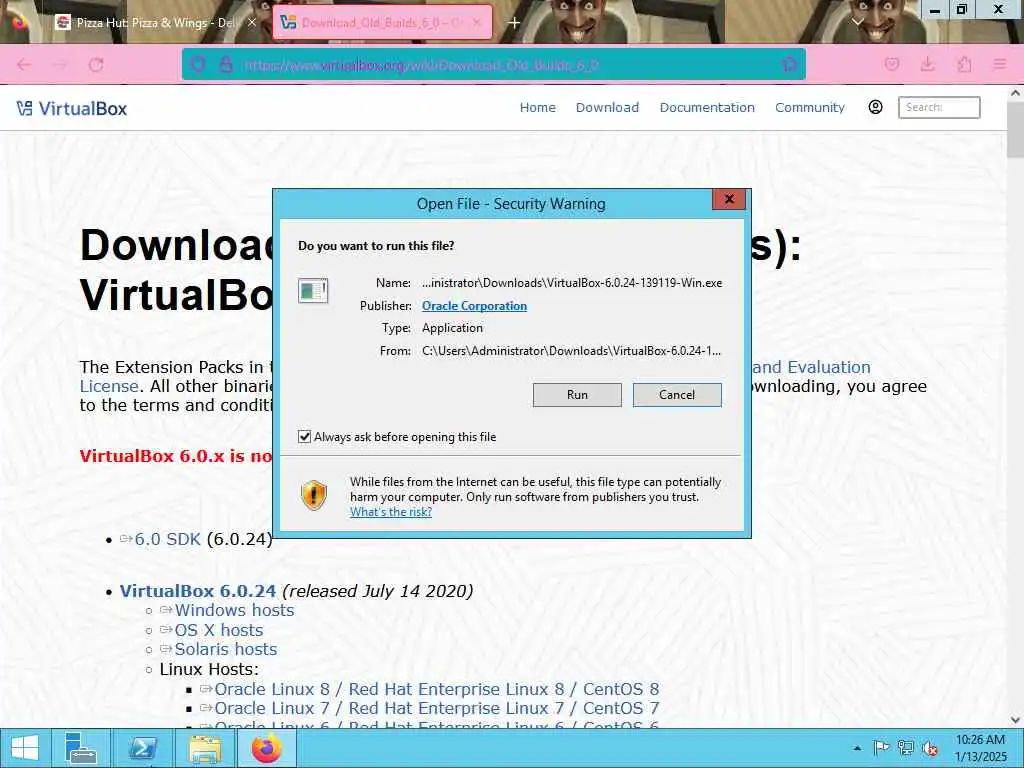Click the VirtualBox logo

(x=72, y=108)
